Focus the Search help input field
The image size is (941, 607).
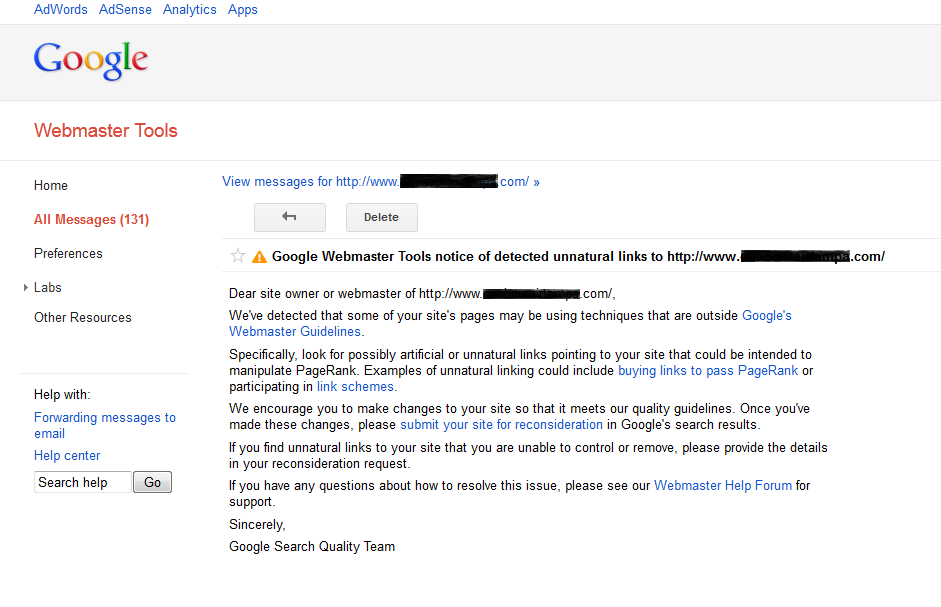83,482
